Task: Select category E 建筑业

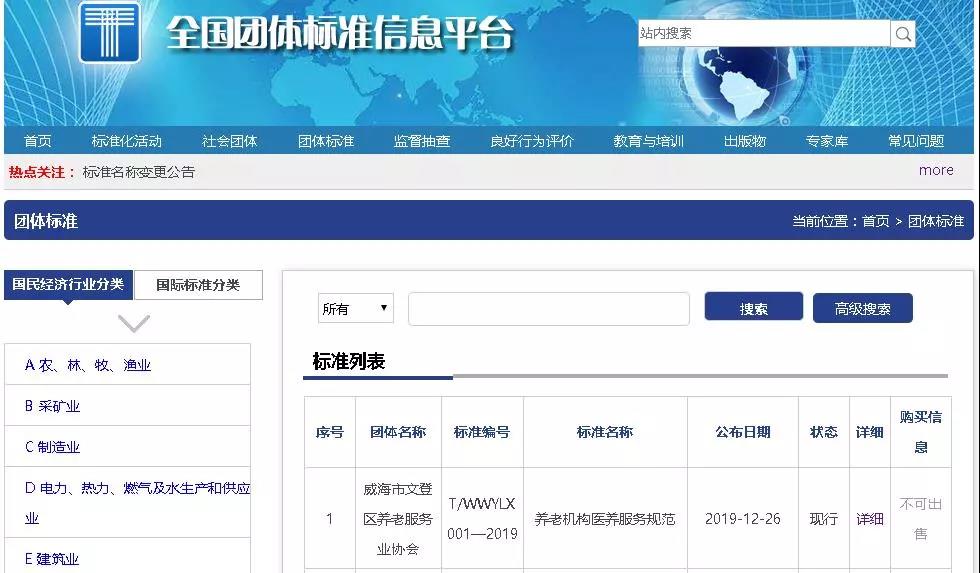Action: (51, 559)
